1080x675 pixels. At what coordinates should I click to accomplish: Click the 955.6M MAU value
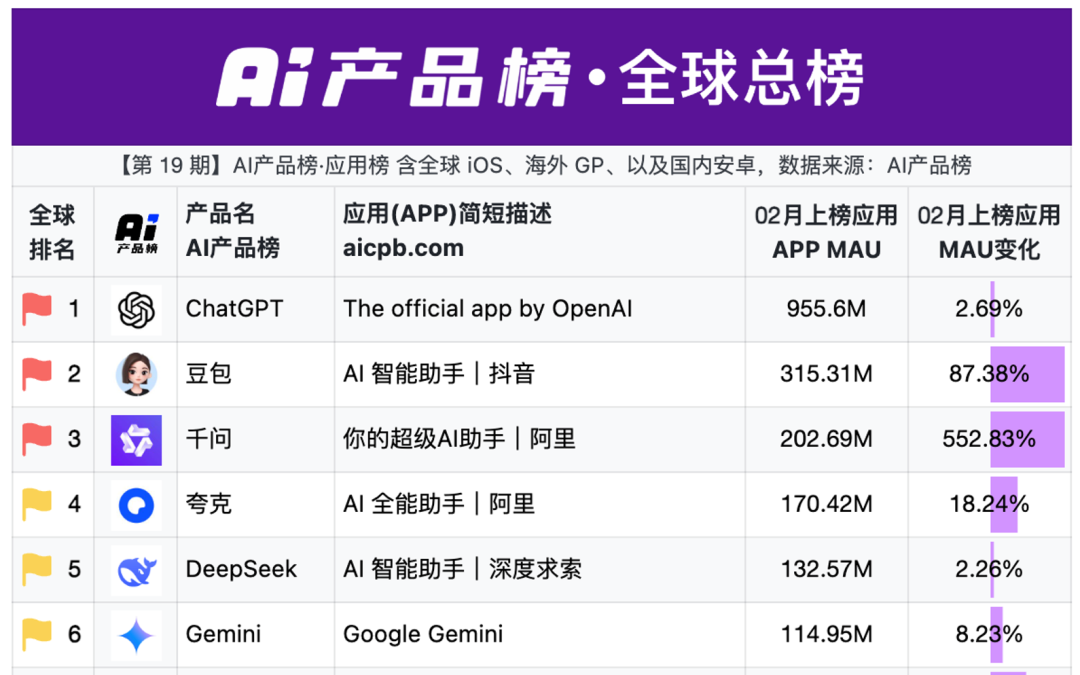point(827,309)
